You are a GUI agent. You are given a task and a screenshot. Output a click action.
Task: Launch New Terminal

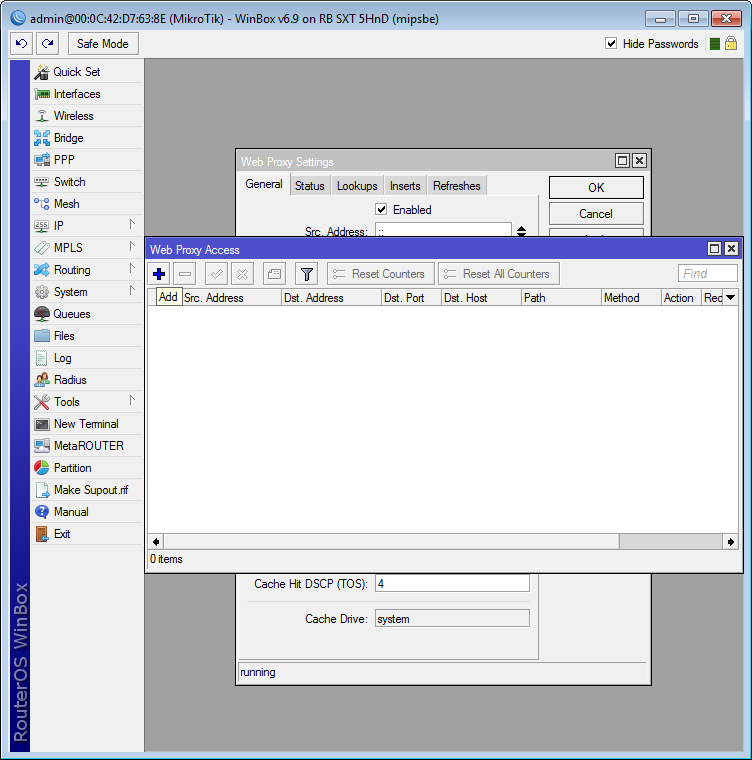(x=87, y=424)
